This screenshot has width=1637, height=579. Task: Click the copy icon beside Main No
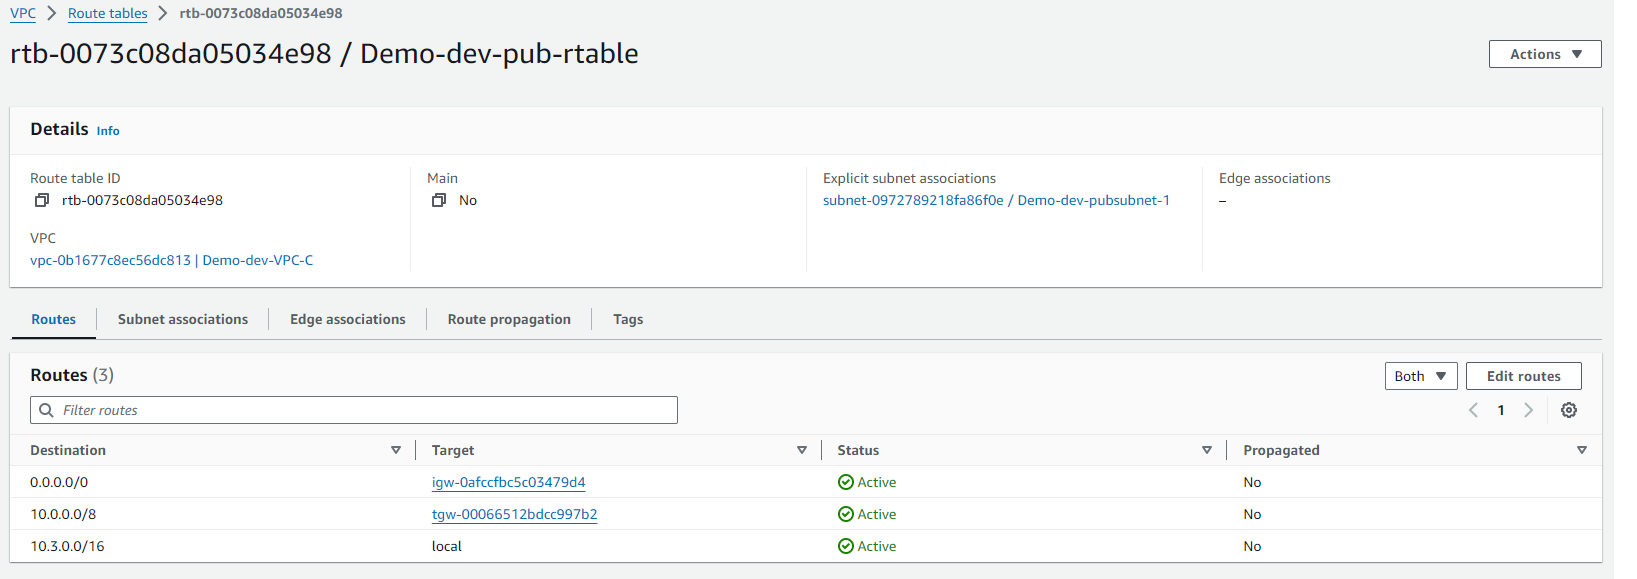coord(438,200)
